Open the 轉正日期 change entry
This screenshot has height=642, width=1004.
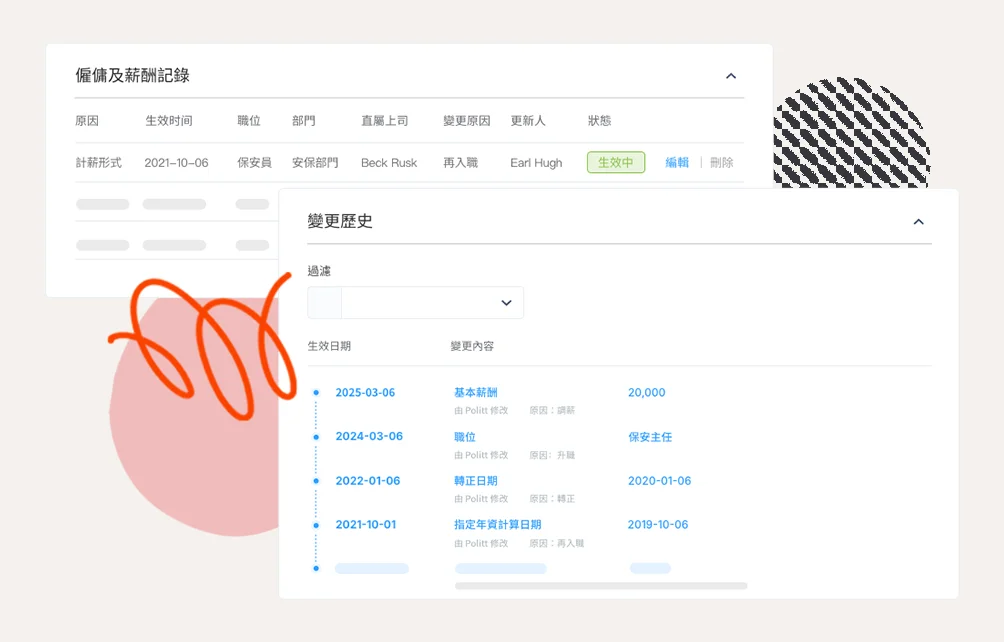tap(476, 481)
